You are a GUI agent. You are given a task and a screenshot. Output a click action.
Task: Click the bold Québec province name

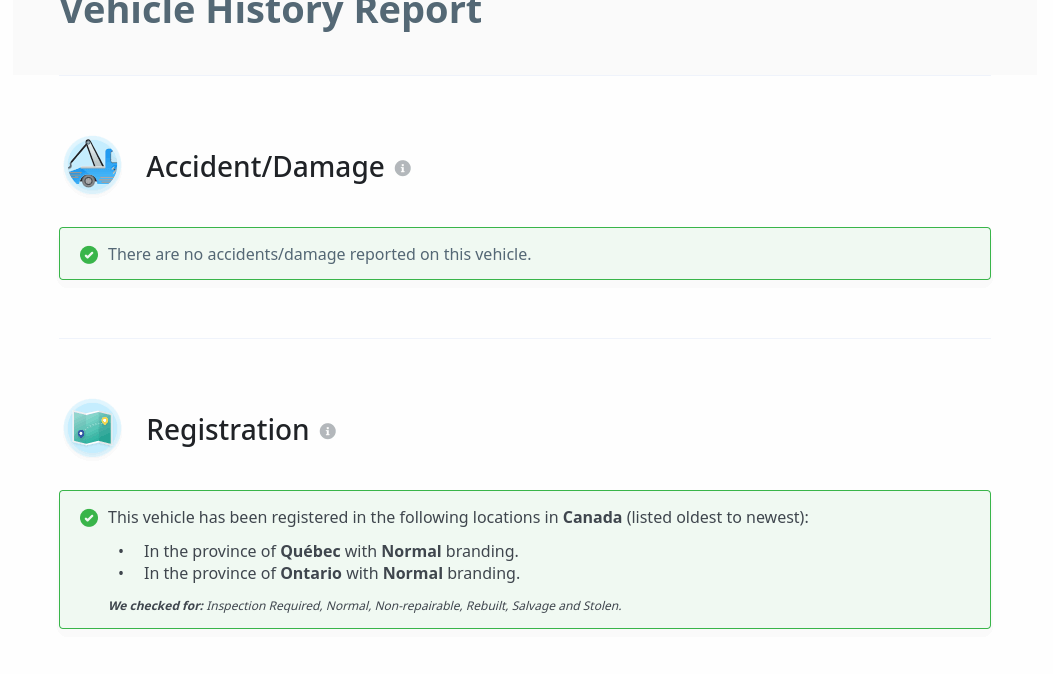click(x=310, y=551)
